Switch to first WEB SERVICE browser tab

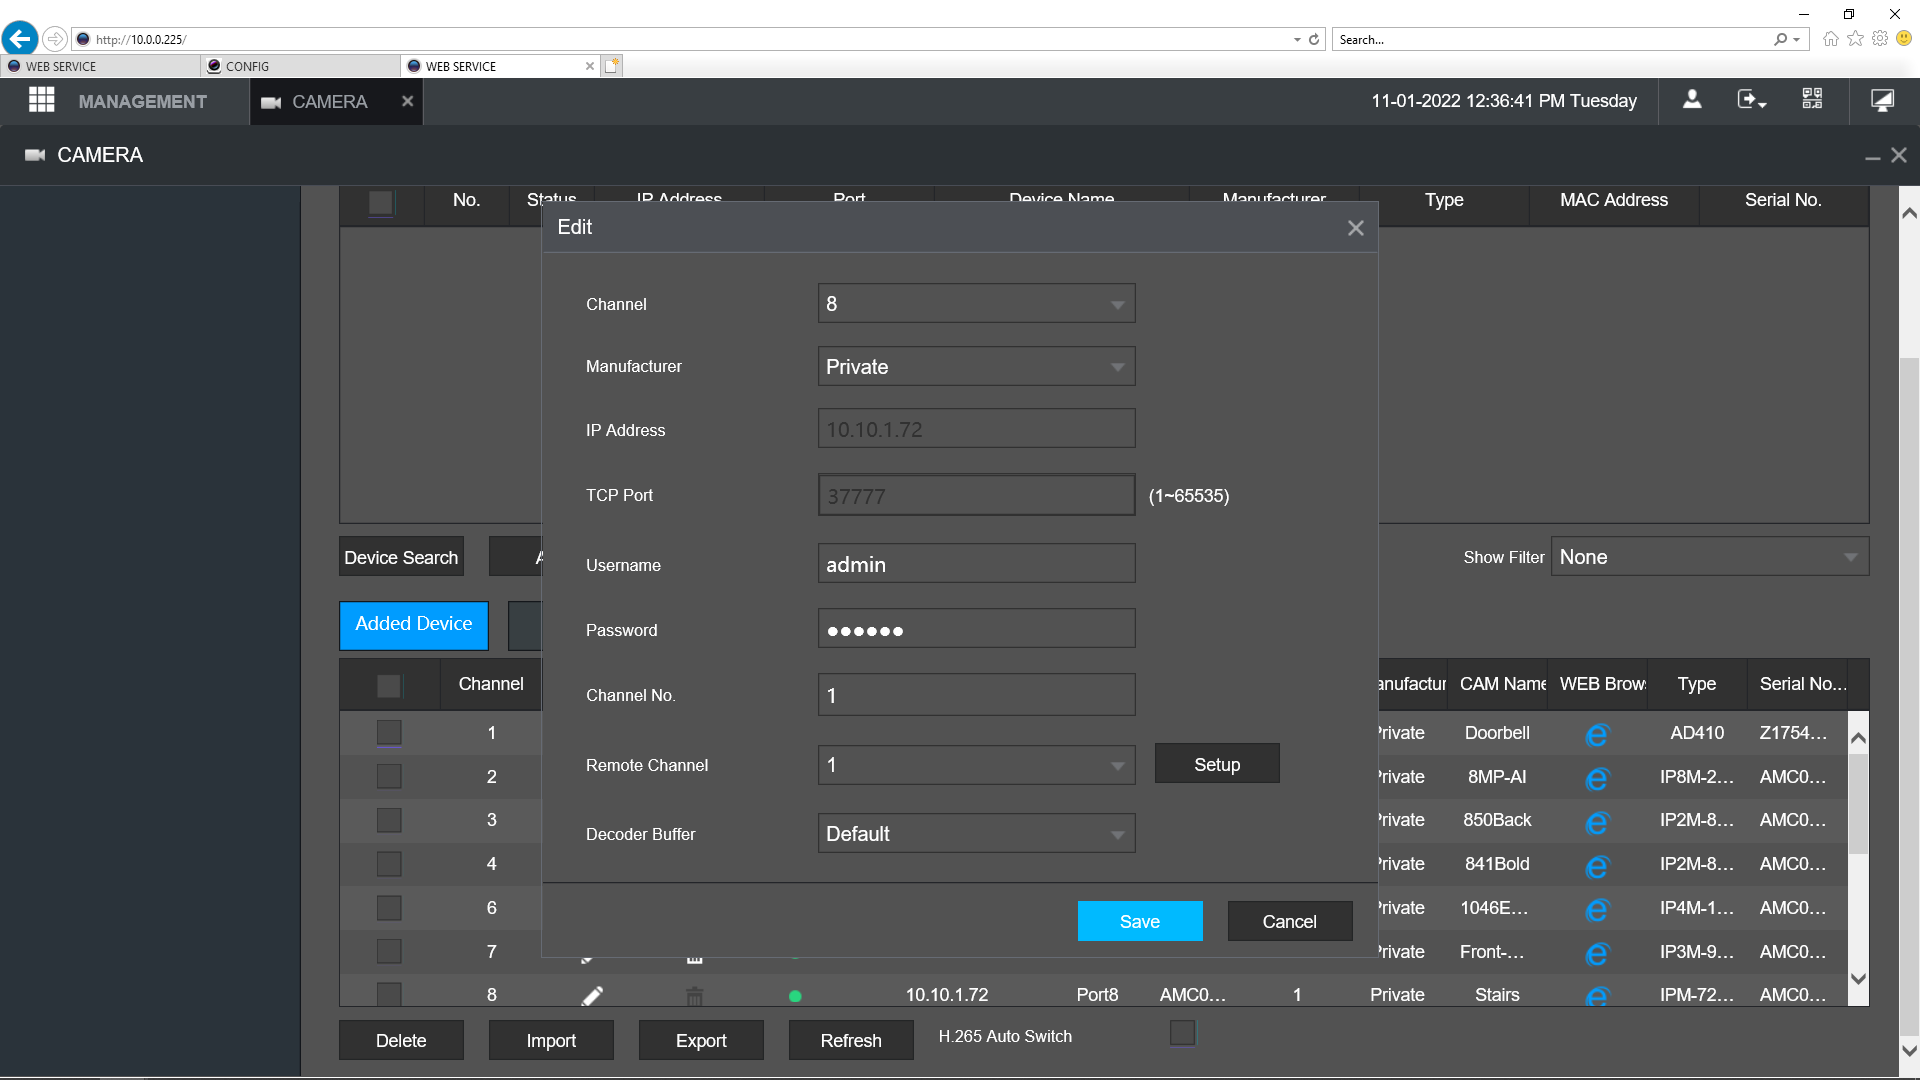pyautogui.click(x=100, y=66)
